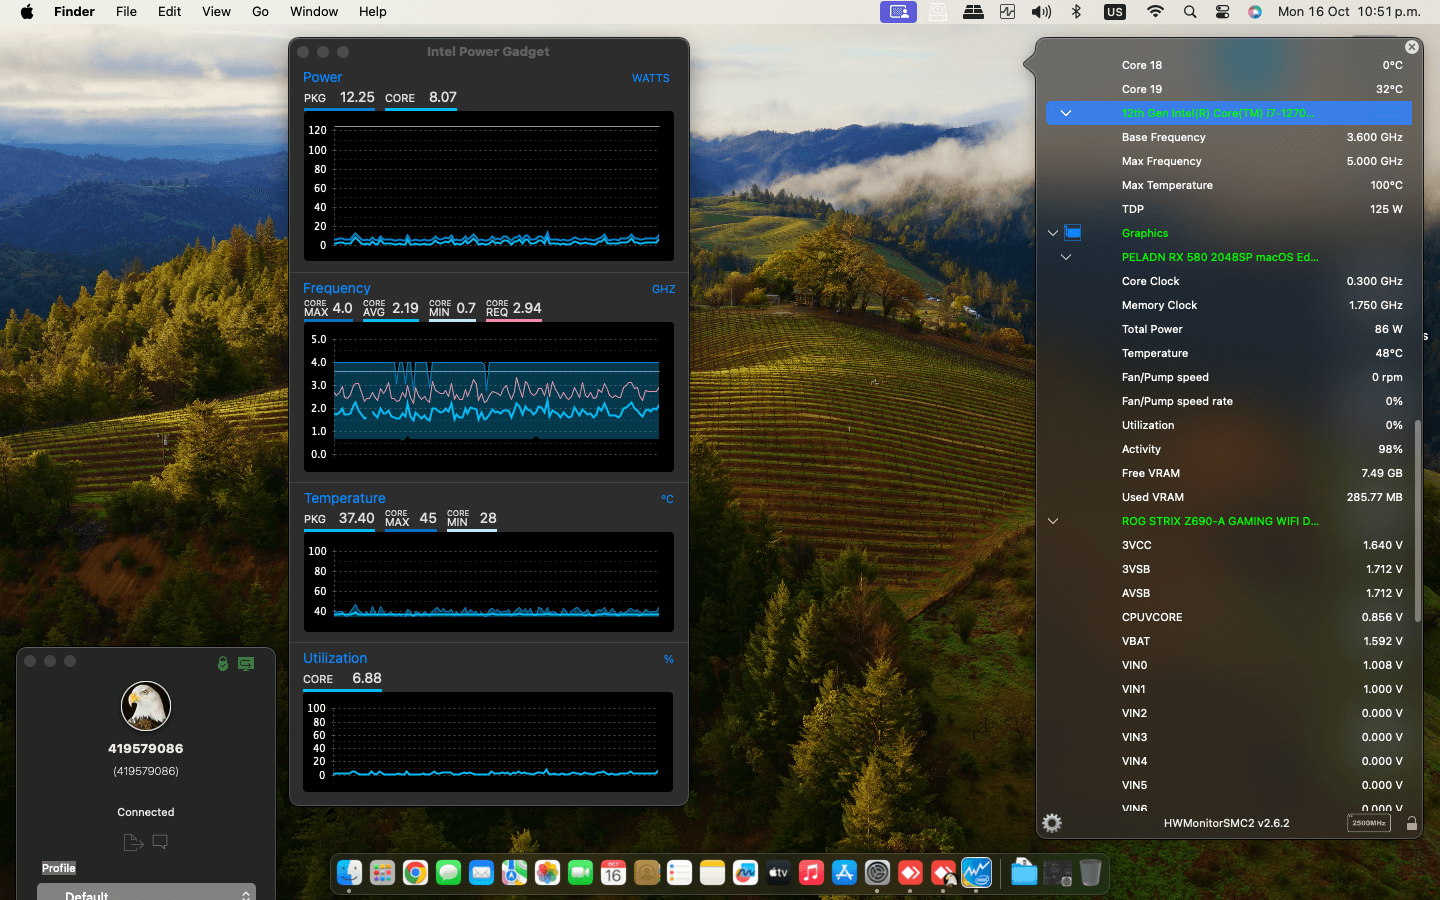Collapse the Graphics section chevron

point(1052,233)
